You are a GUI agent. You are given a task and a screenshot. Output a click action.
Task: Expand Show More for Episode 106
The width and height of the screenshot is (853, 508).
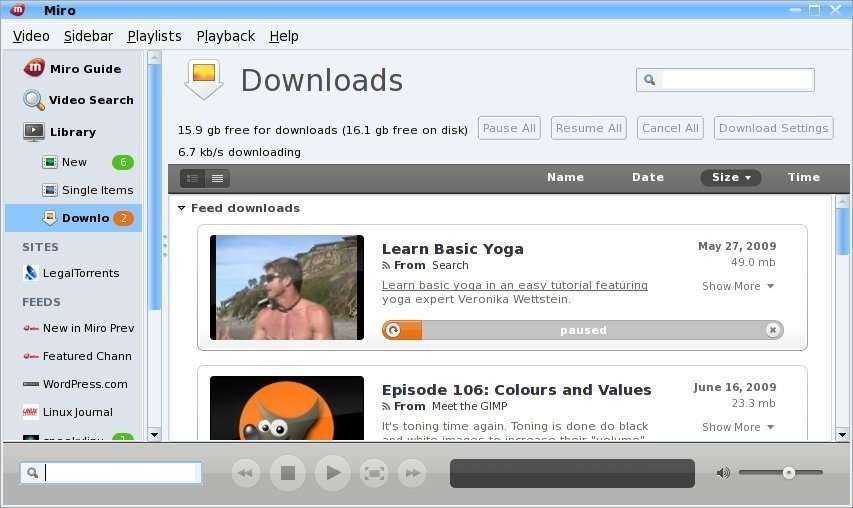point(738,427)
